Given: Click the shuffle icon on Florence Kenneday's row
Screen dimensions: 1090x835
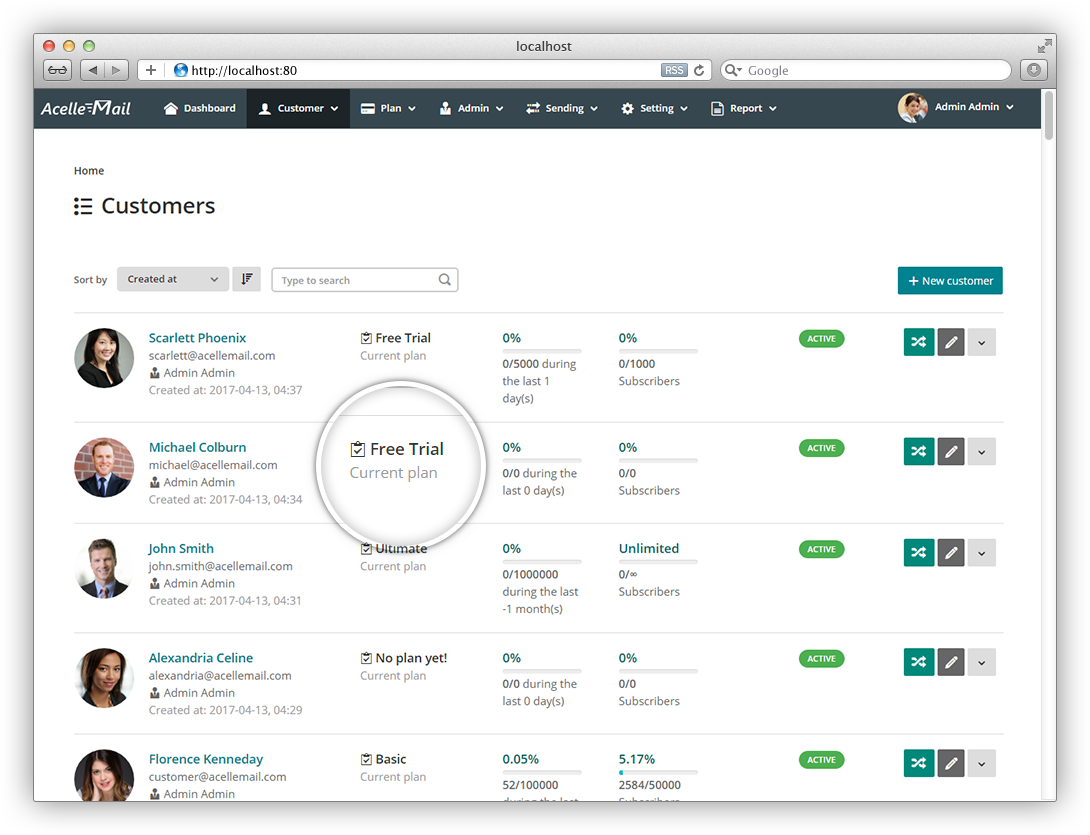Looking at the screenshot, I should 918,762.
